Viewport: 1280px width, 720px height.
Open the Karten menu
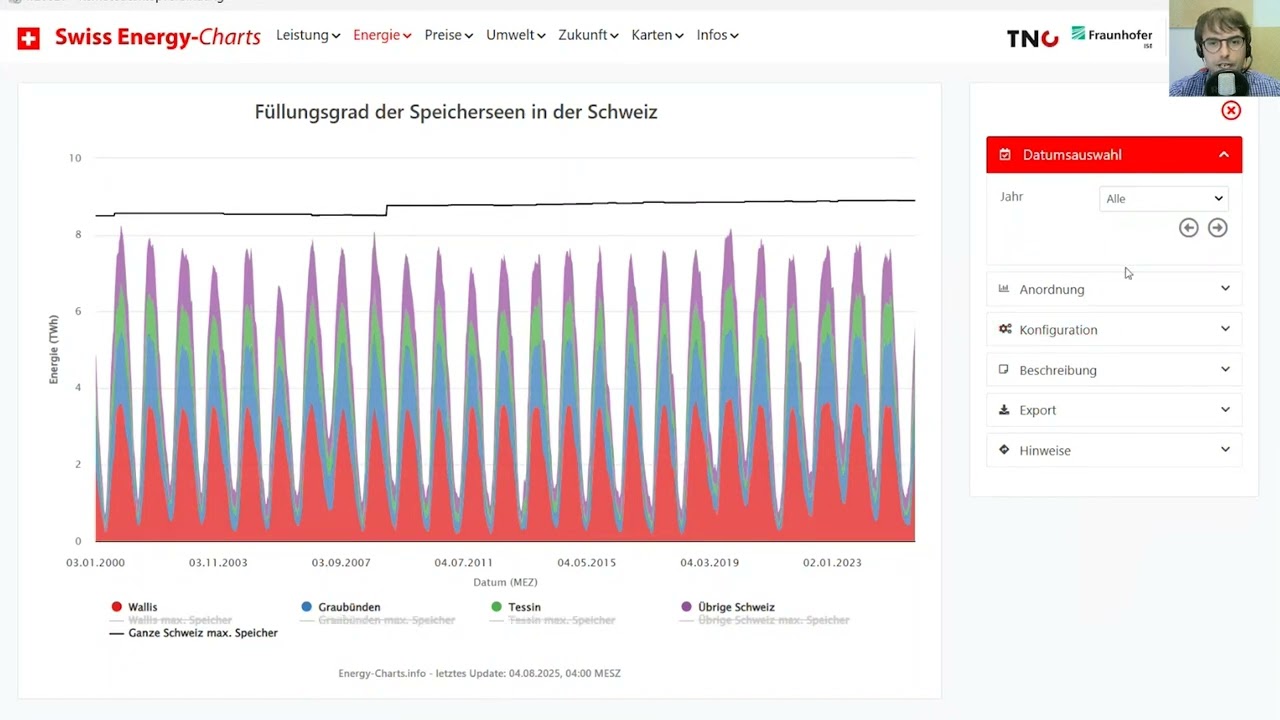click(x=657, y=35)
